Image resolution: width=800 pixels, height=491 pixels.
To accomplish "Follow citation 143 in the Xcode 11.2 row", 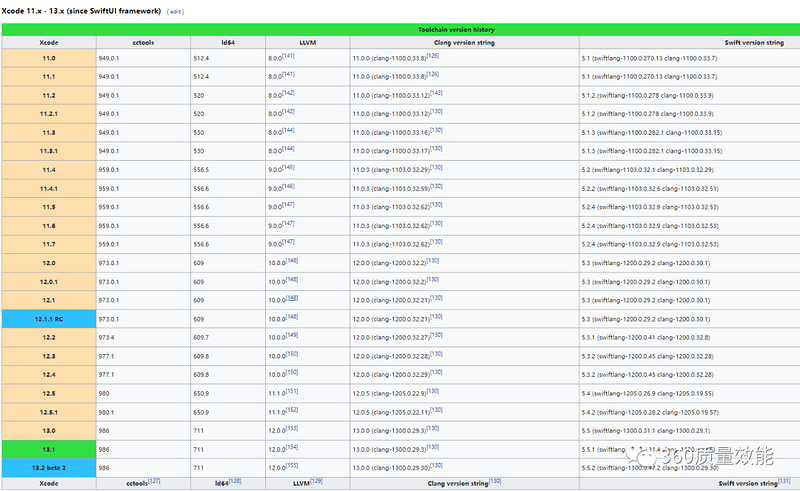I will (435, 92).
